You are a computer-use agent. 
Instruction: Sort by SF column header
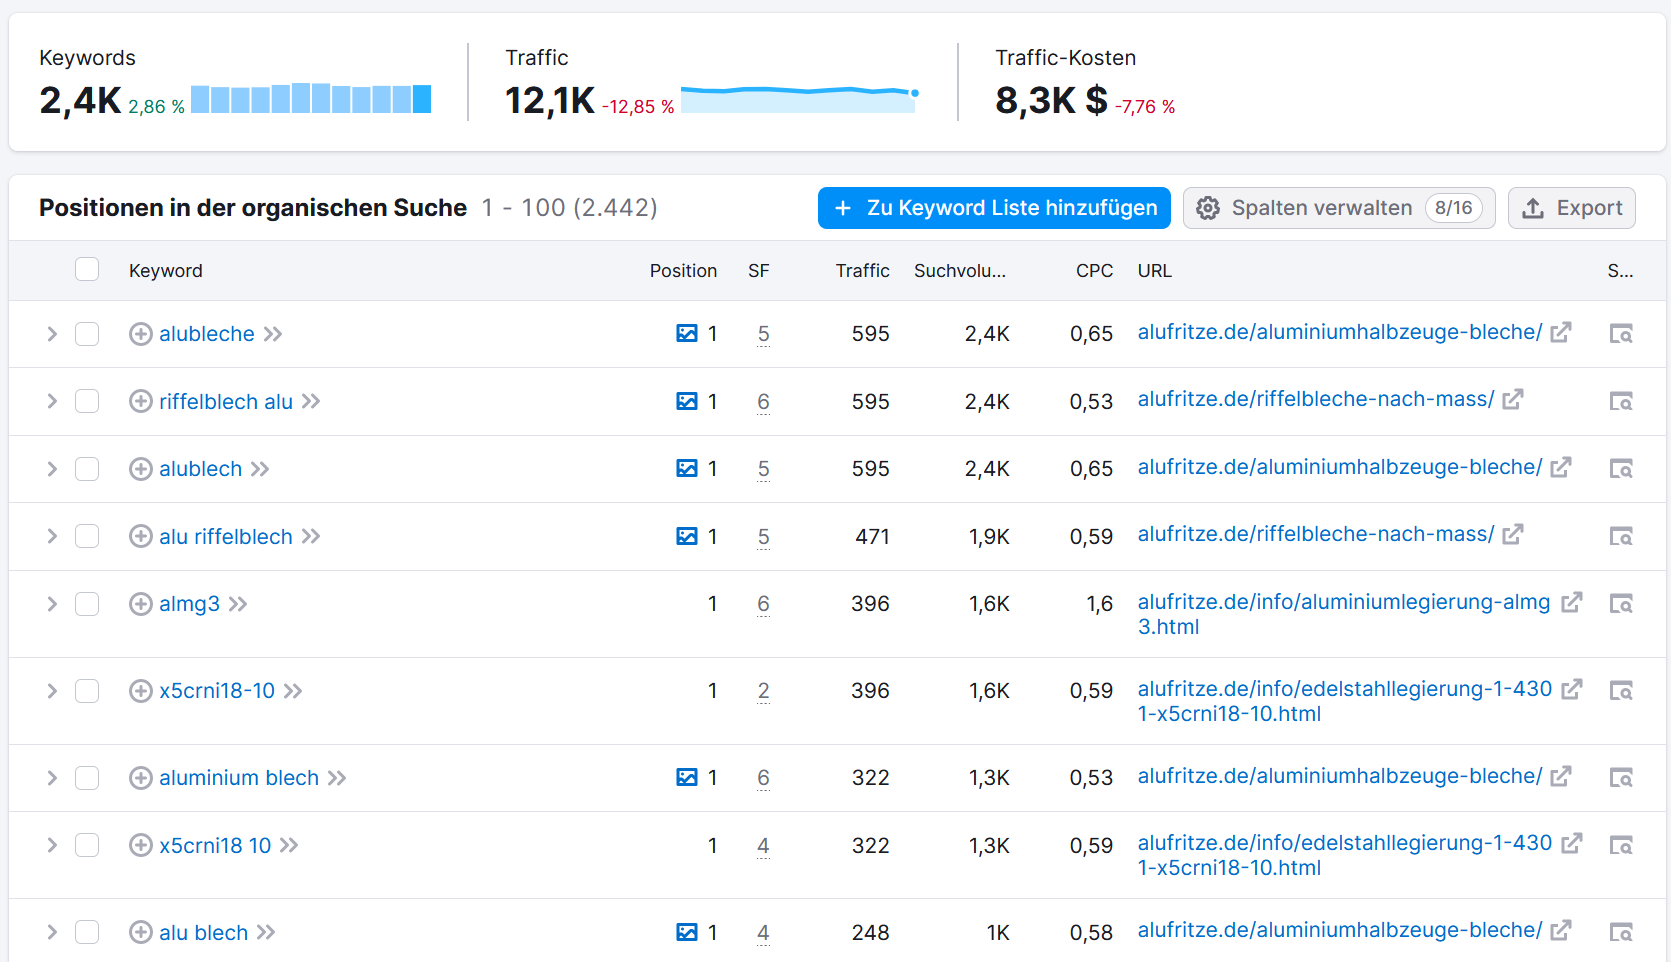tap(759, 271)
